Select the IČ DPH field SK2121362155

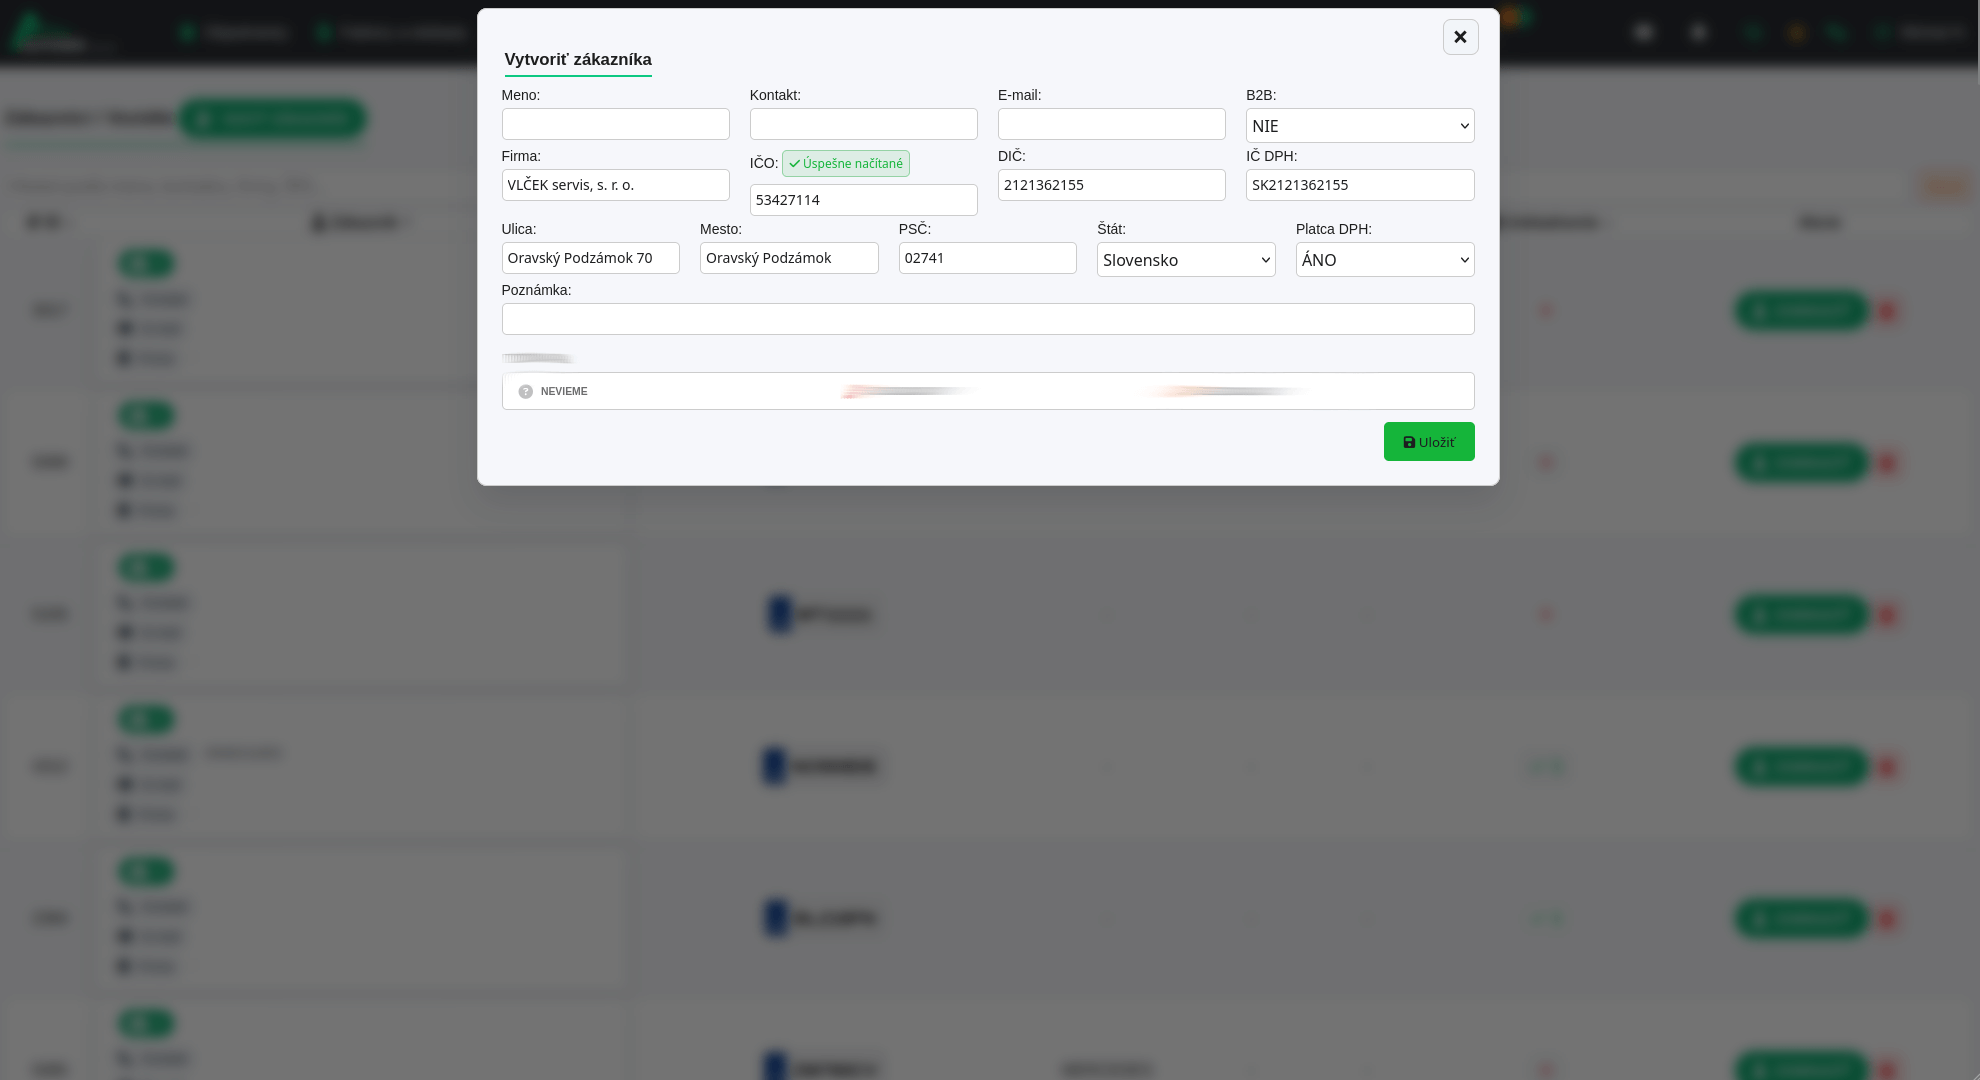(x=1359, y=185)
